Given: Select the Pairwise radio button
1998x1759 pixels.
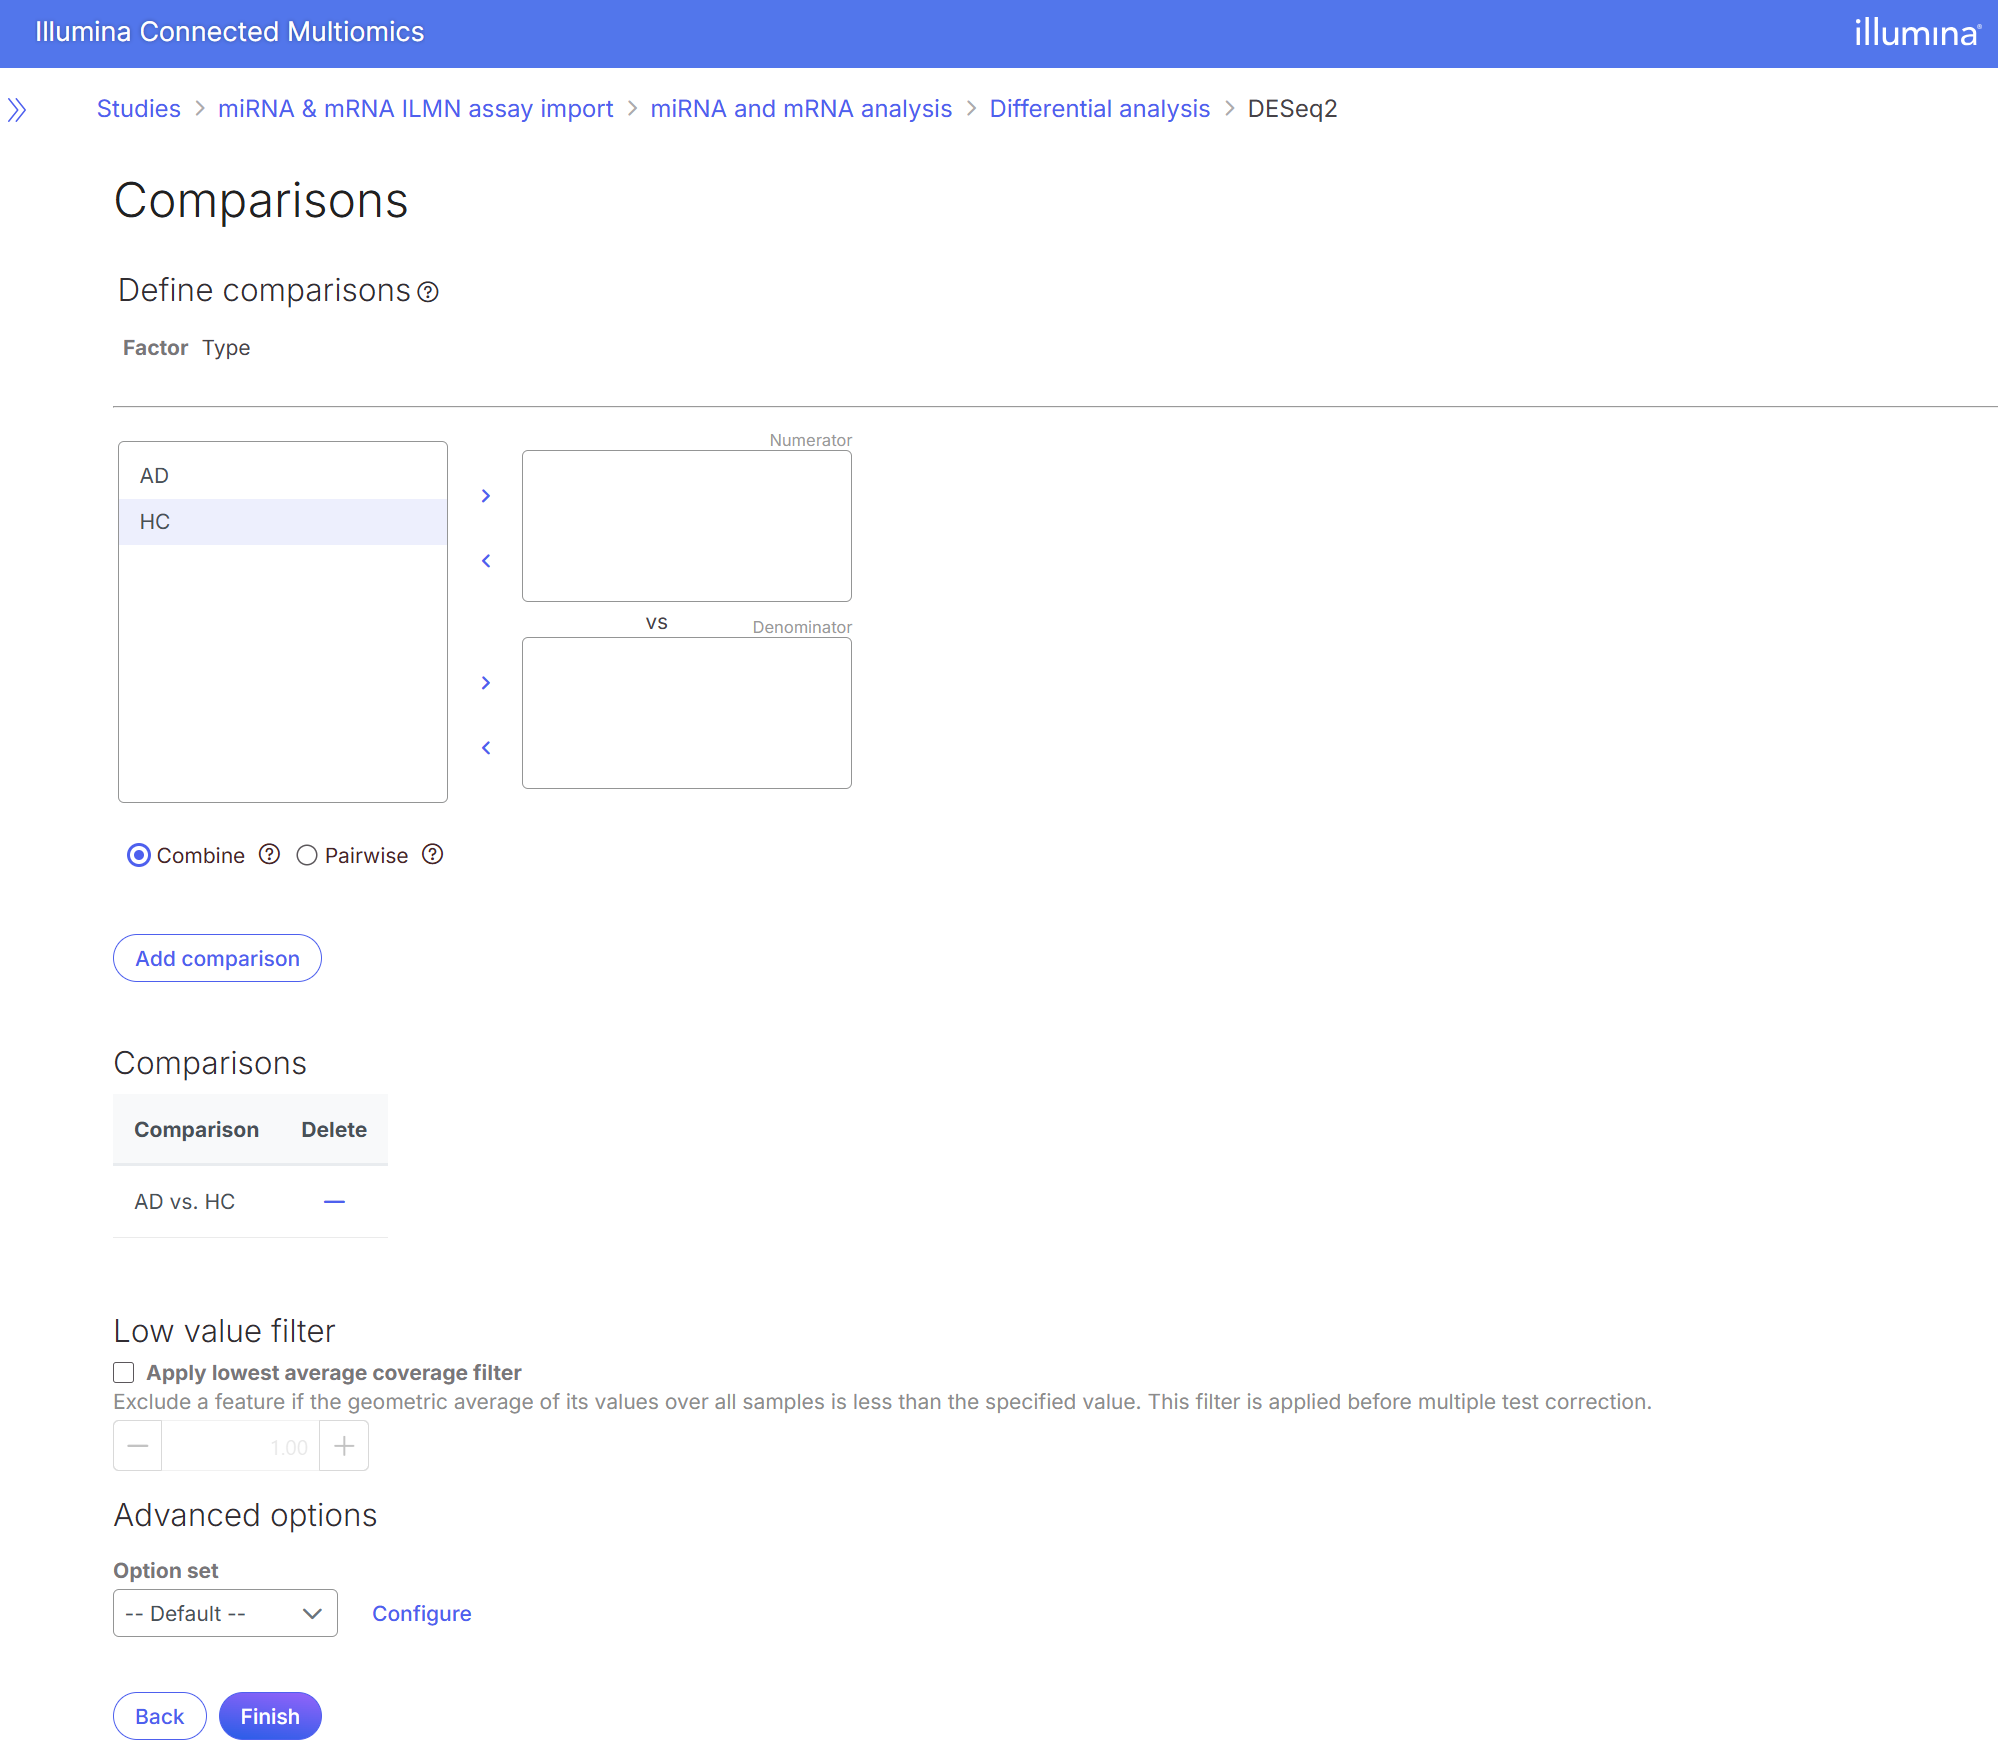Looking at the screenshot, I should tap(307, 856).
